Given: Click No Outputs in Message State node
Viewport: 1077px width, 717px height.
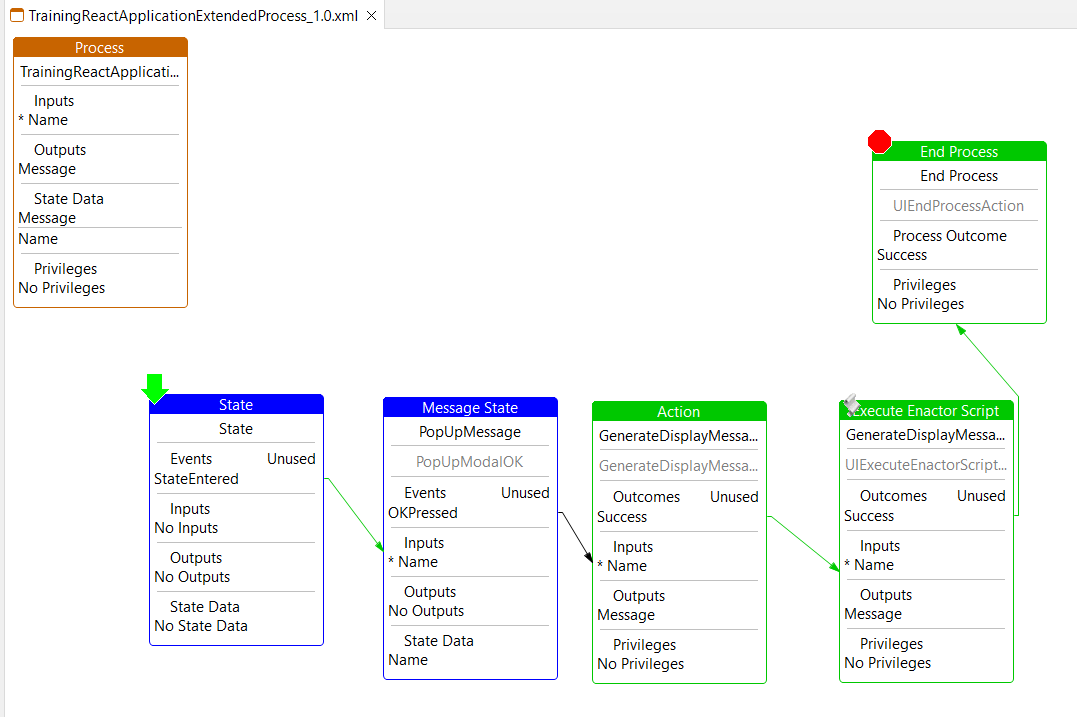Looking at the screenshot, I should click(x=427, y=611).
